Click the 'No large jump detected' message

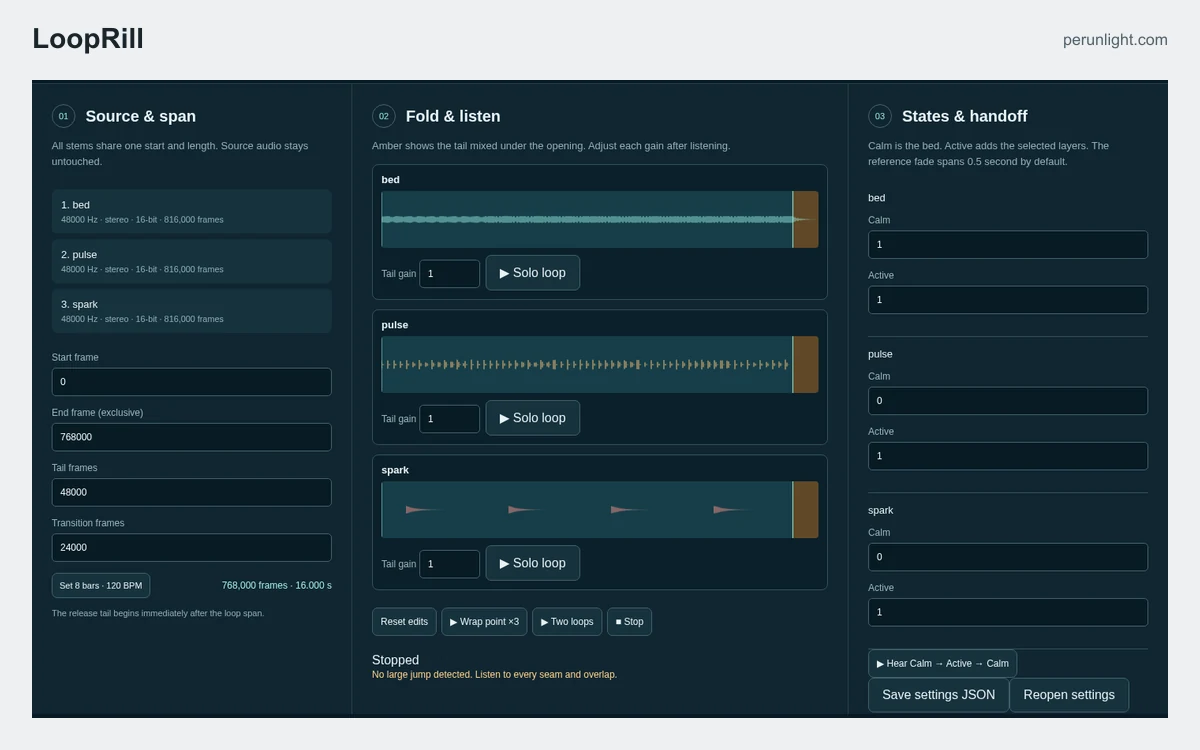[x=494, y=675]
